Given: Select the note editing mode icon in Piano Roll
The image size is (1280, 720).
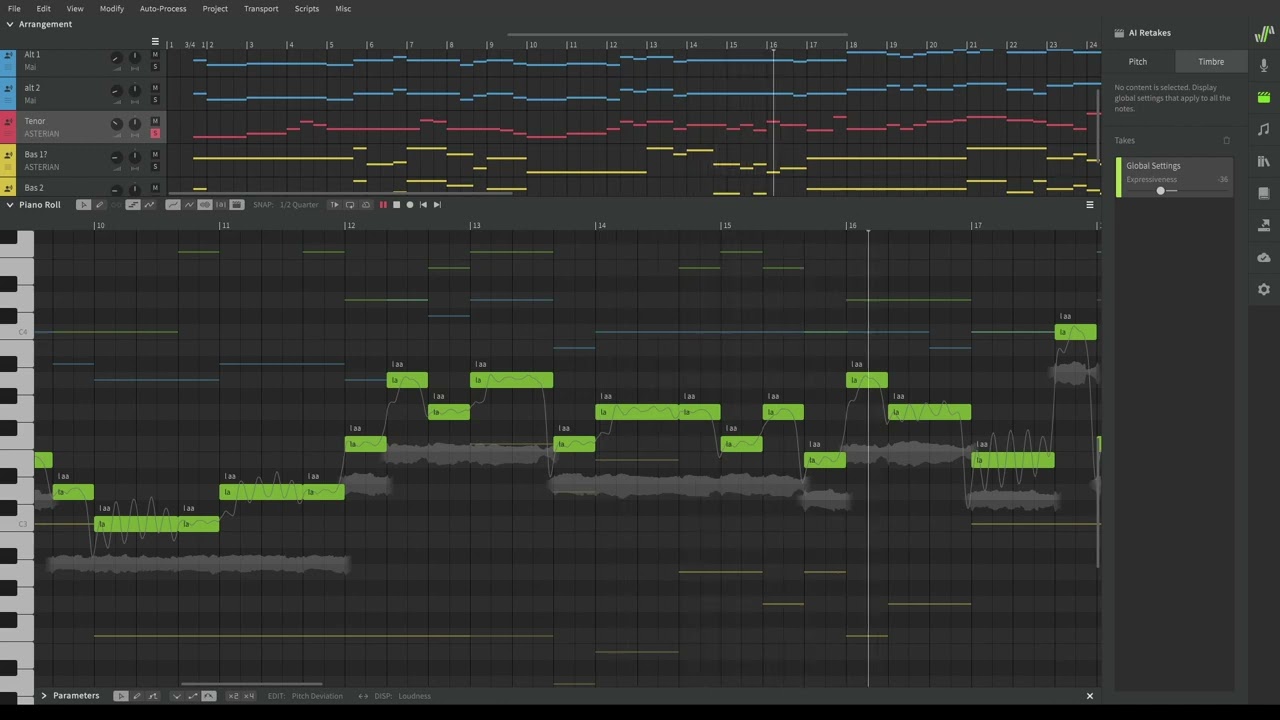Looking at the screenshot, I should [x=133, y=205].
